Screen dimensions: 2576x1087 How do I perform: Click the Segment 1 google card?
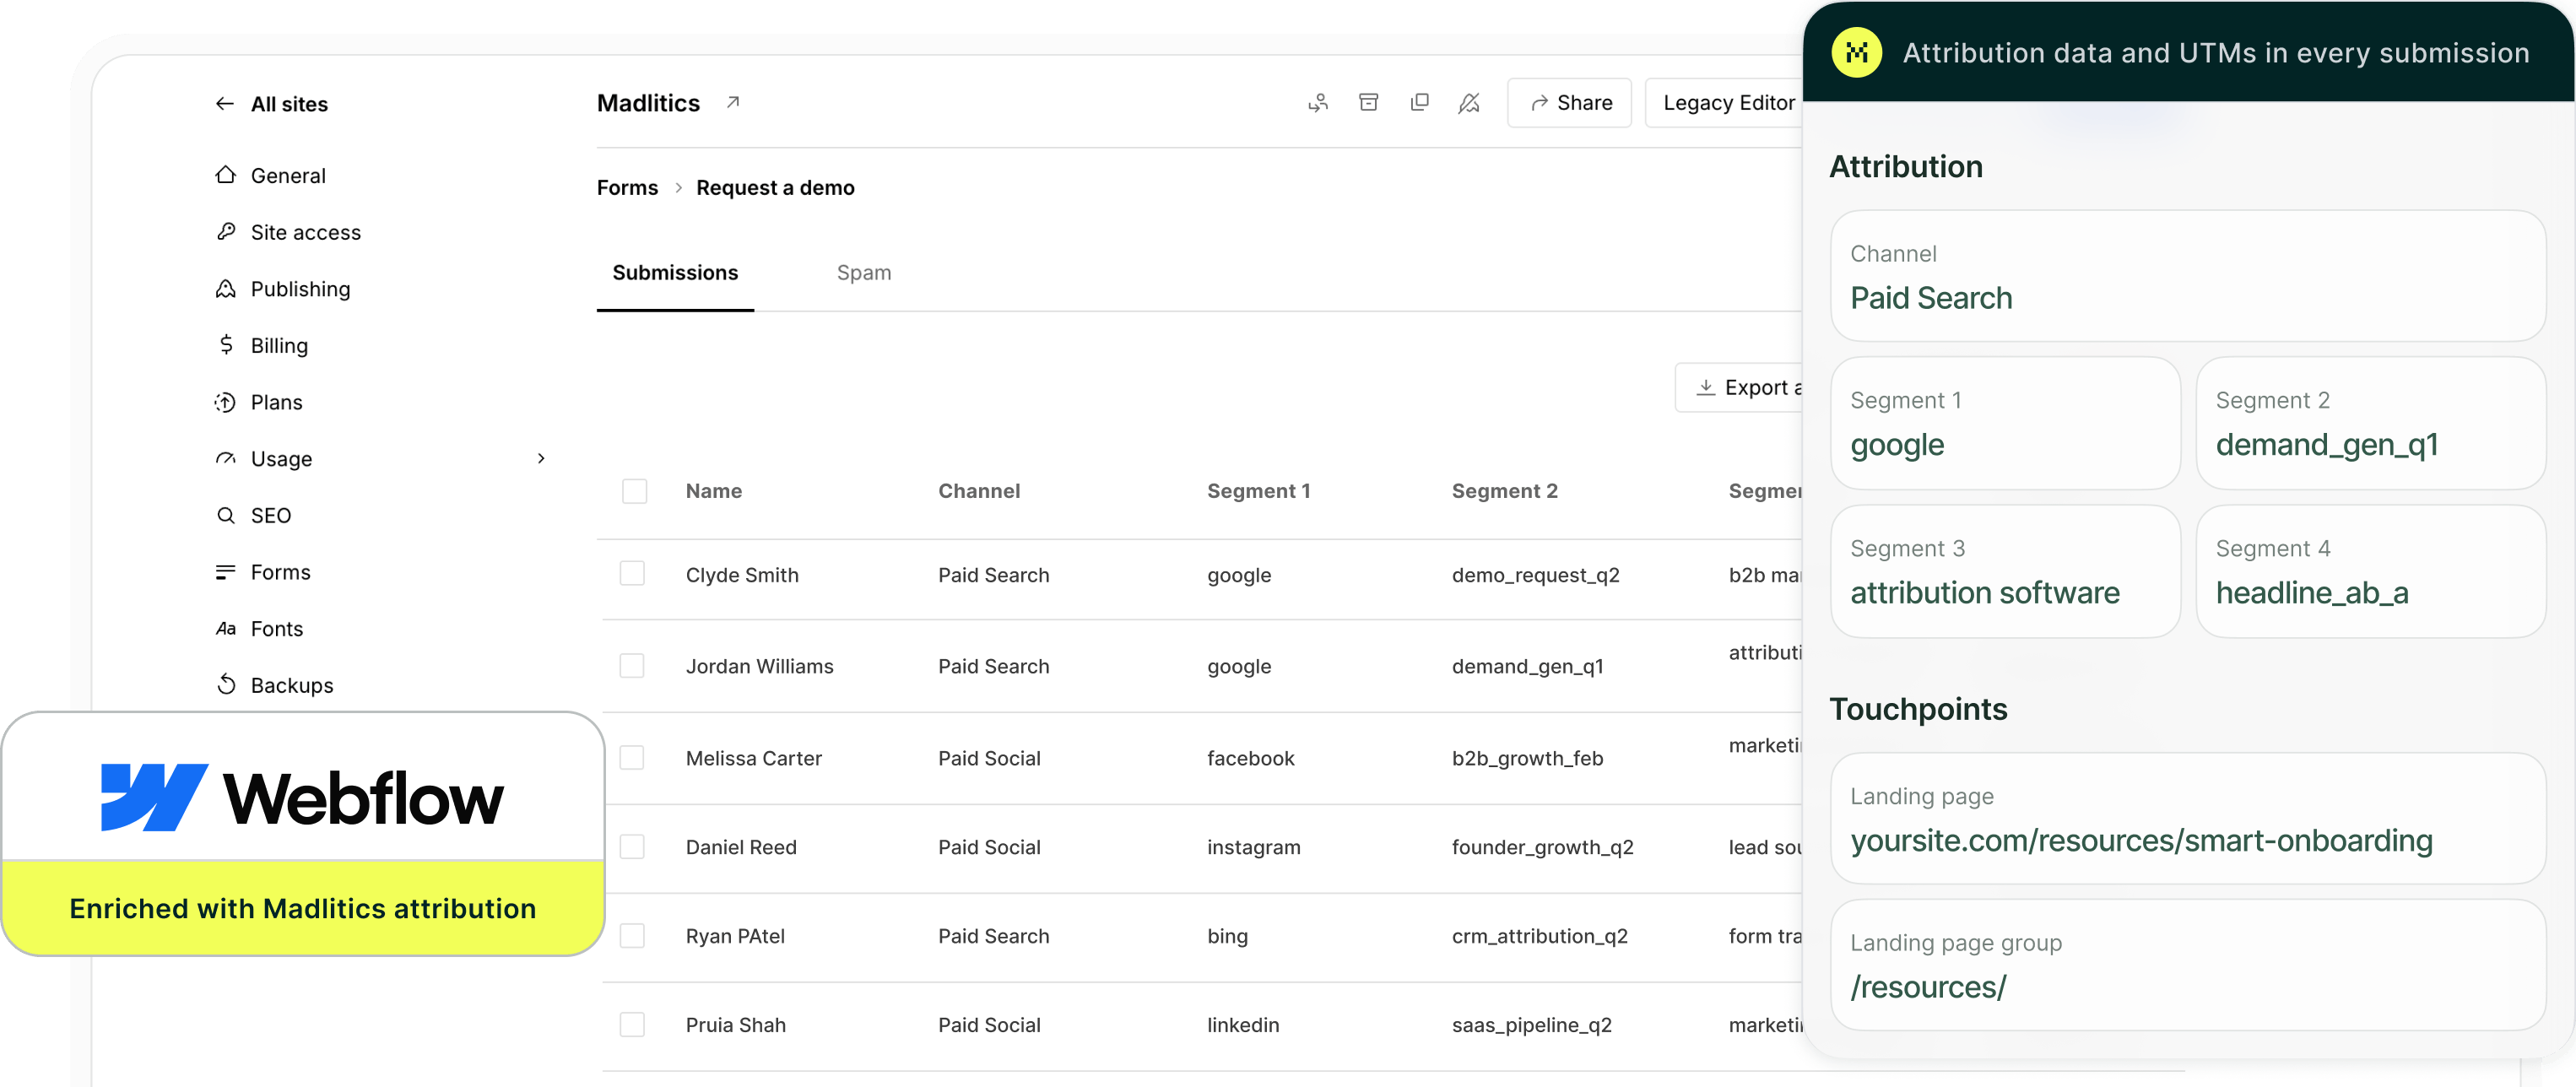coord(2005,423)
